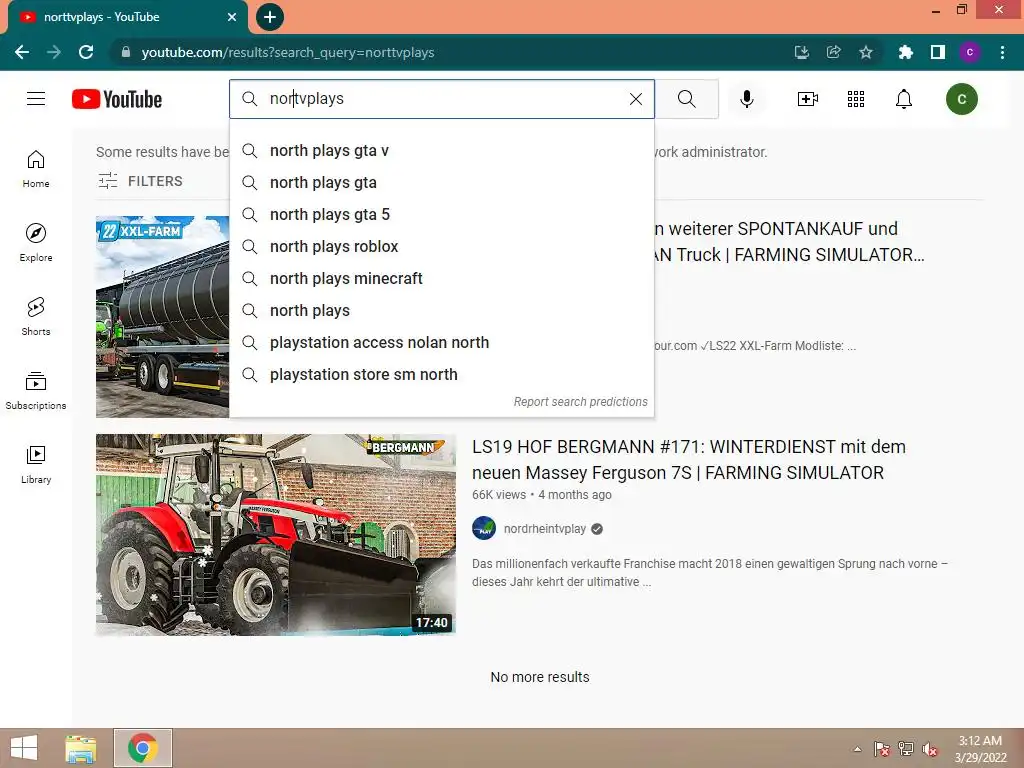Open Explore in the sidebar

(x=36, y=243)
